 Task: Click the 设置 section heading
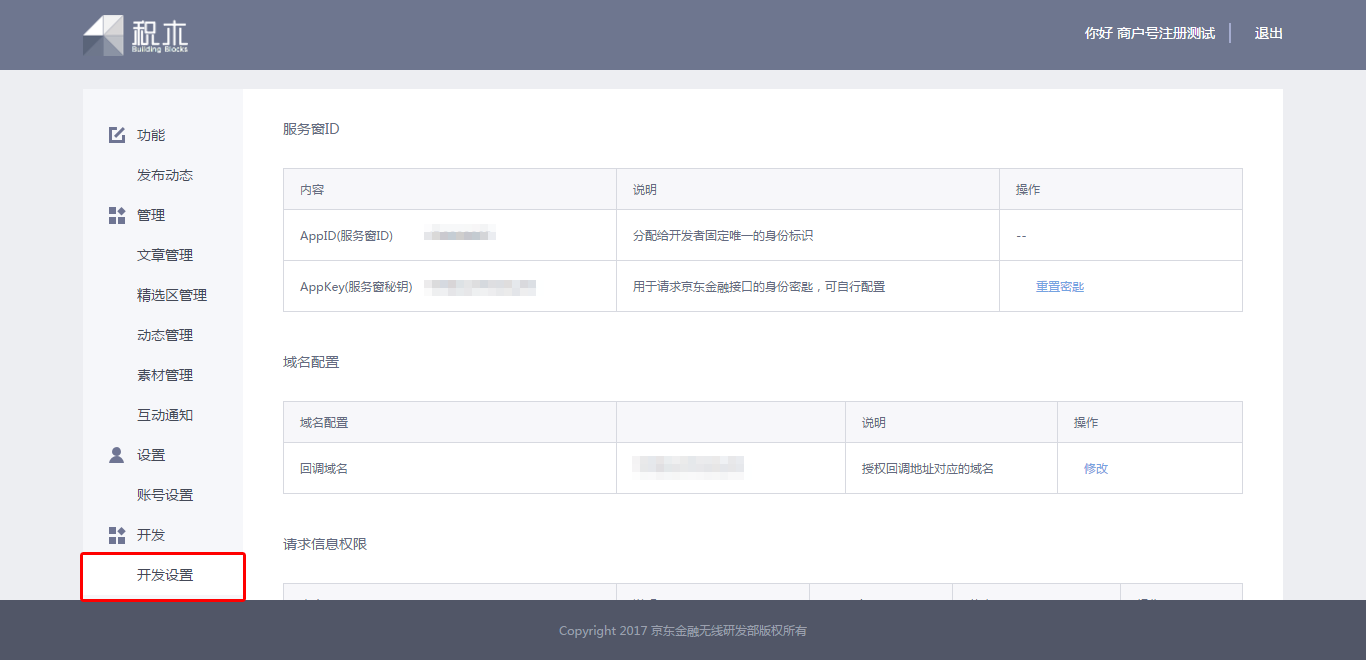pyautogui.click(x=151, y=455)
